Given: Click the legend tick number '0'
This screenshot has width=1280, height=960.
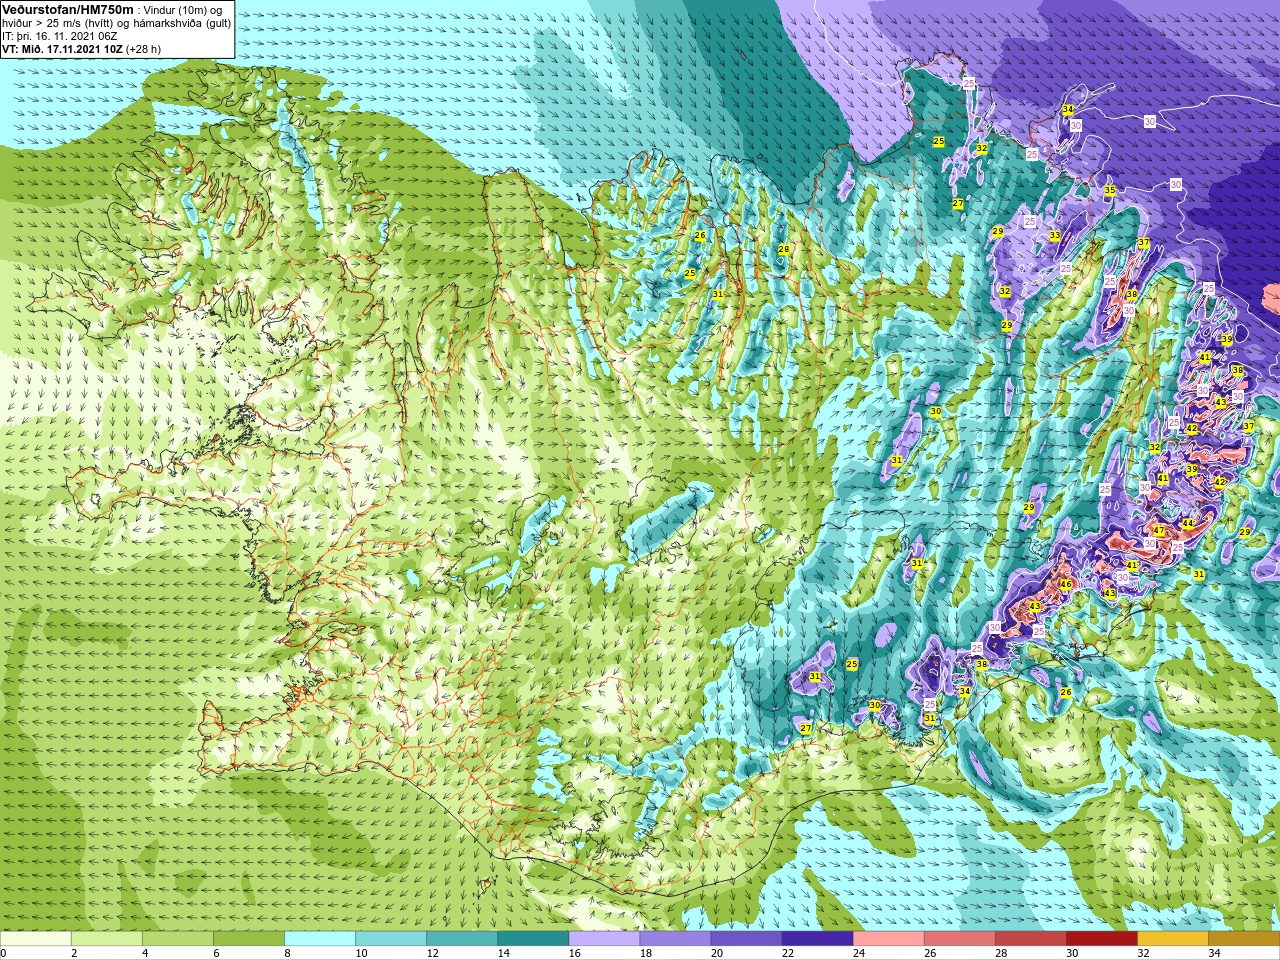Looking at the screenshot, I should (4, 953).
